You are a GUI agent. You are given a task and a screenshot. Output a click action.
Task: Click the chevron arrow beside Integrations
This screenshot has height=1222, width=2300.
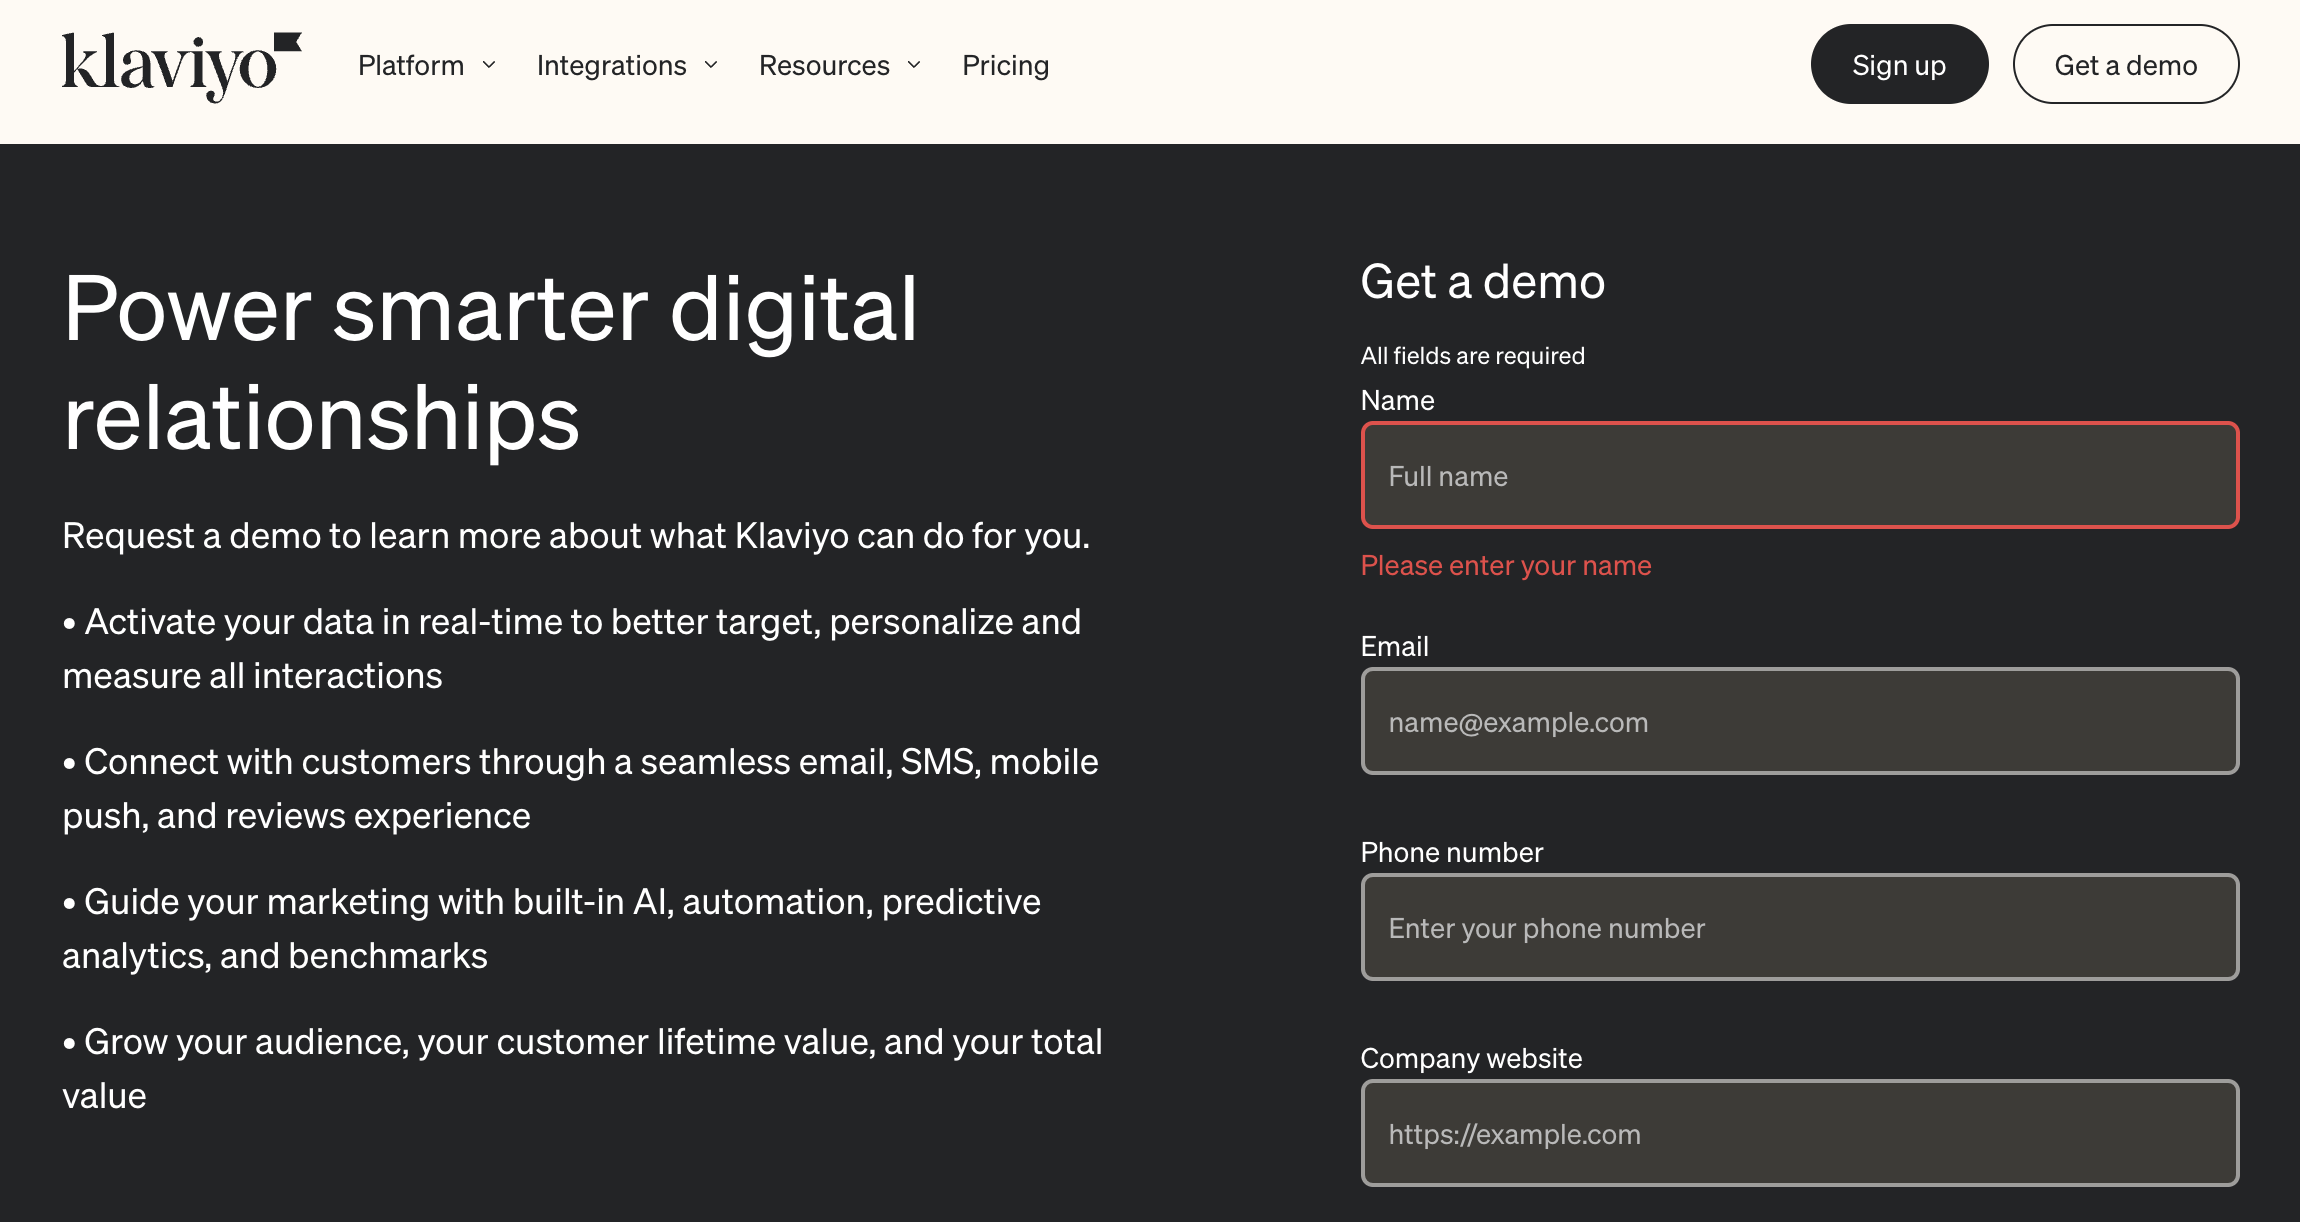[x=711, y=66]
